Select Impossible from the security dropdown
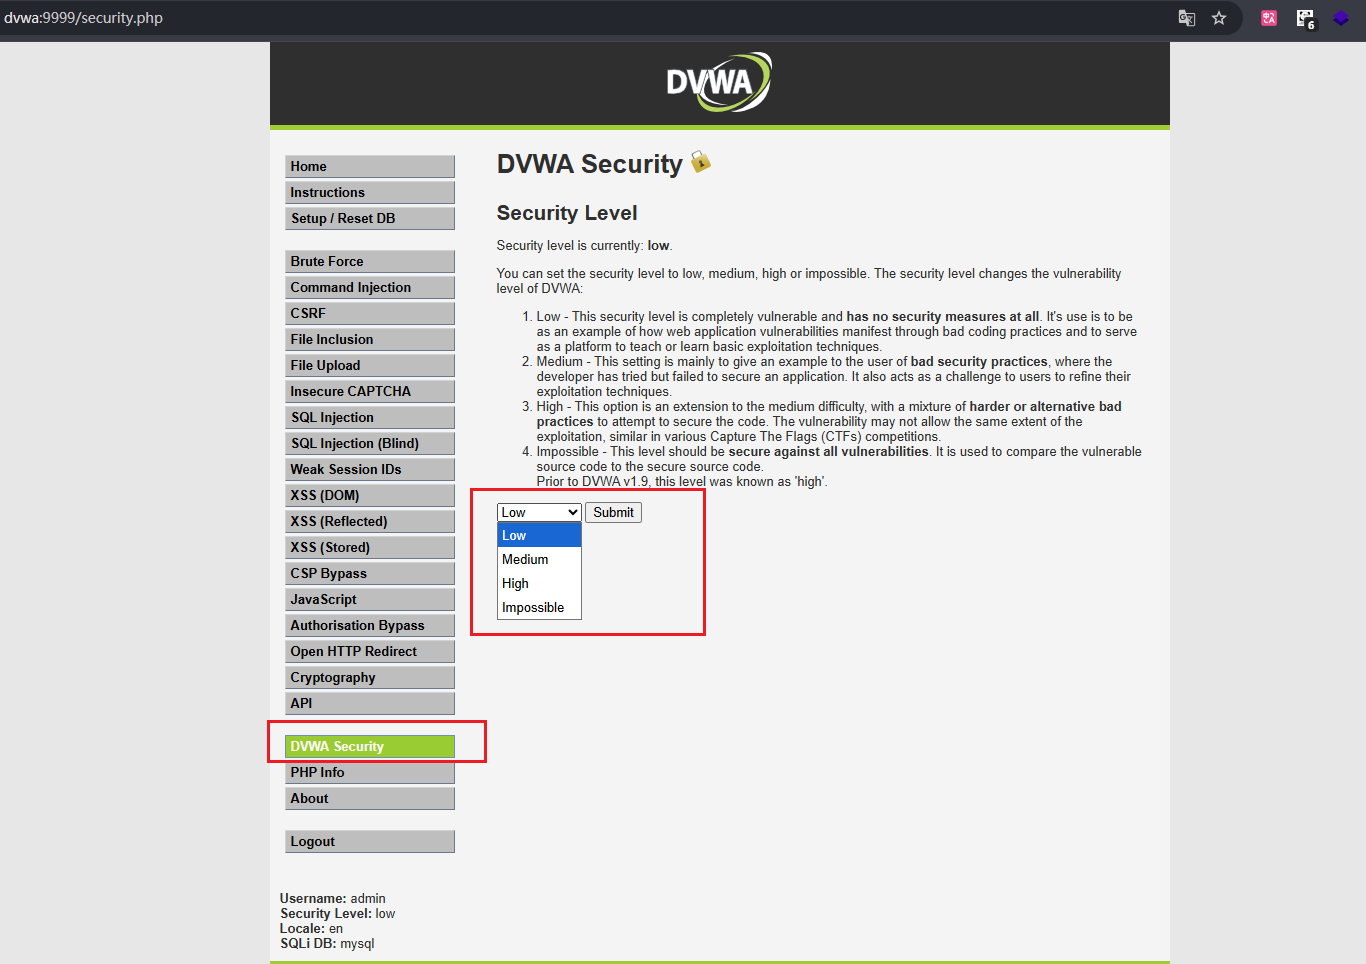The width and height of the screenshot is (1366, 964). coord(533,608)
